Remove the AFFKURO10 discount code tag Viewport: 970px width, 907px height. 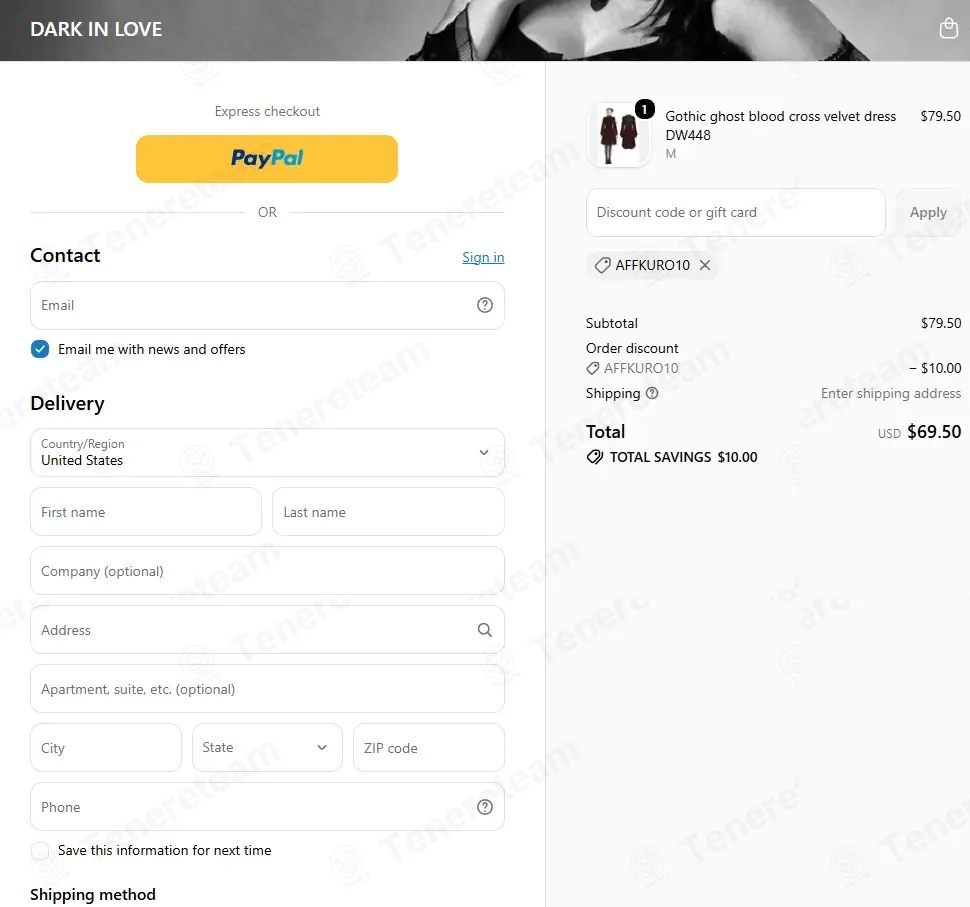[x=705, y=265]
